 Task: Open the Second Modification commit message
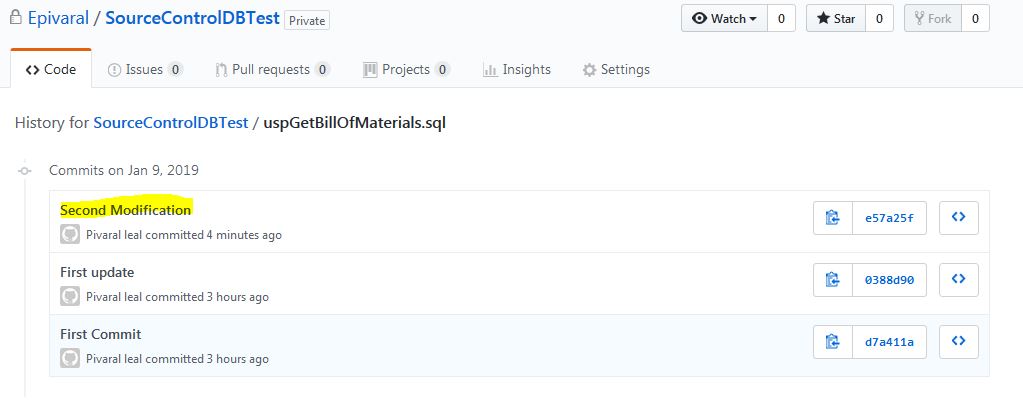point(125,210)
